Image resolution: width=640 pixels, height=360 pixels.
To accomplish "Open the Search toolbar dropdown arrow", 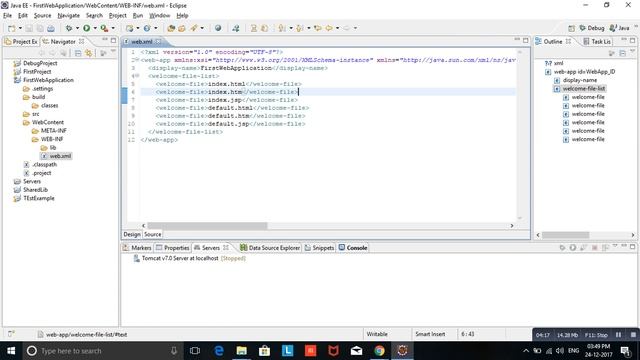I will (202, 28).
